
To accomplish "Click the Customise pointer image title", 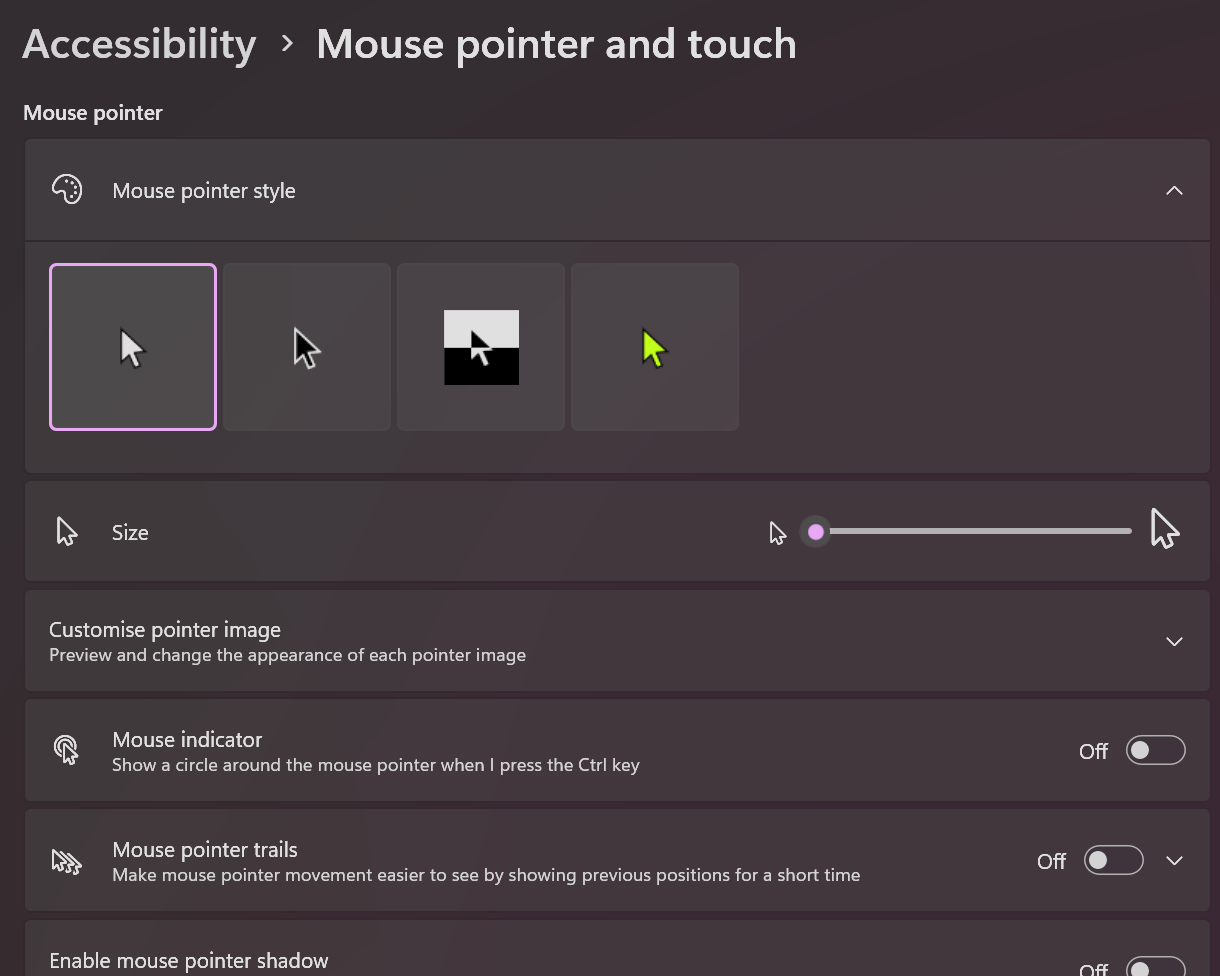I will 165,630.
